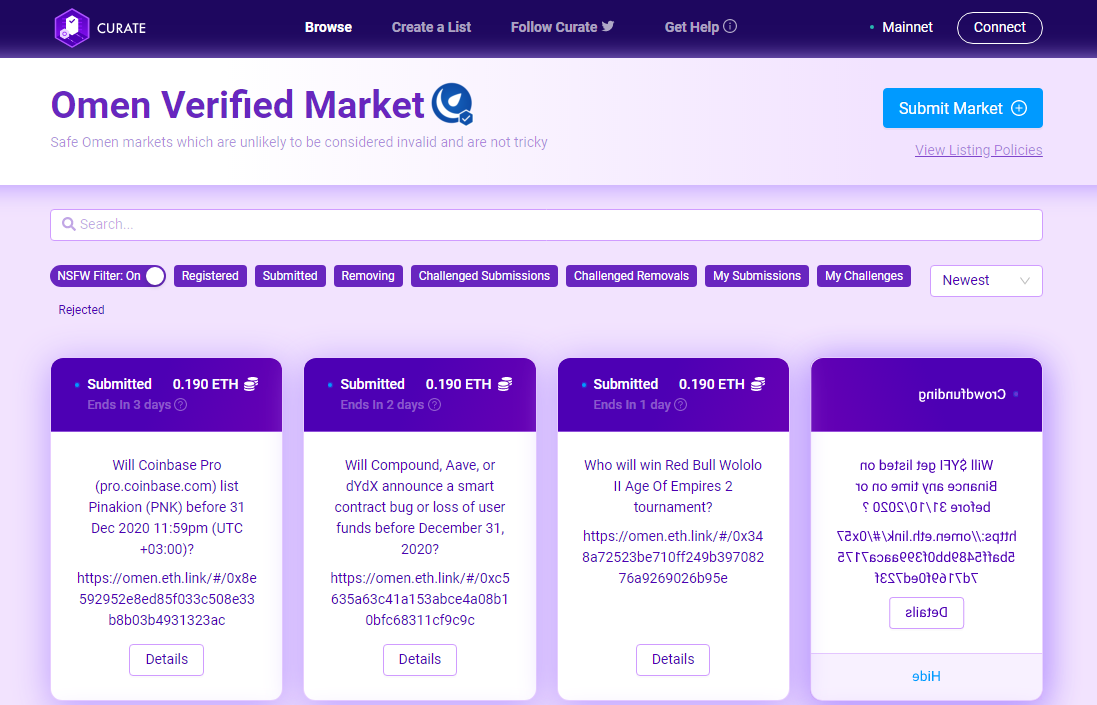1097x705 pixels.
Task: Click the Omen verified badge logo
Action: click(x=452, y=104)
